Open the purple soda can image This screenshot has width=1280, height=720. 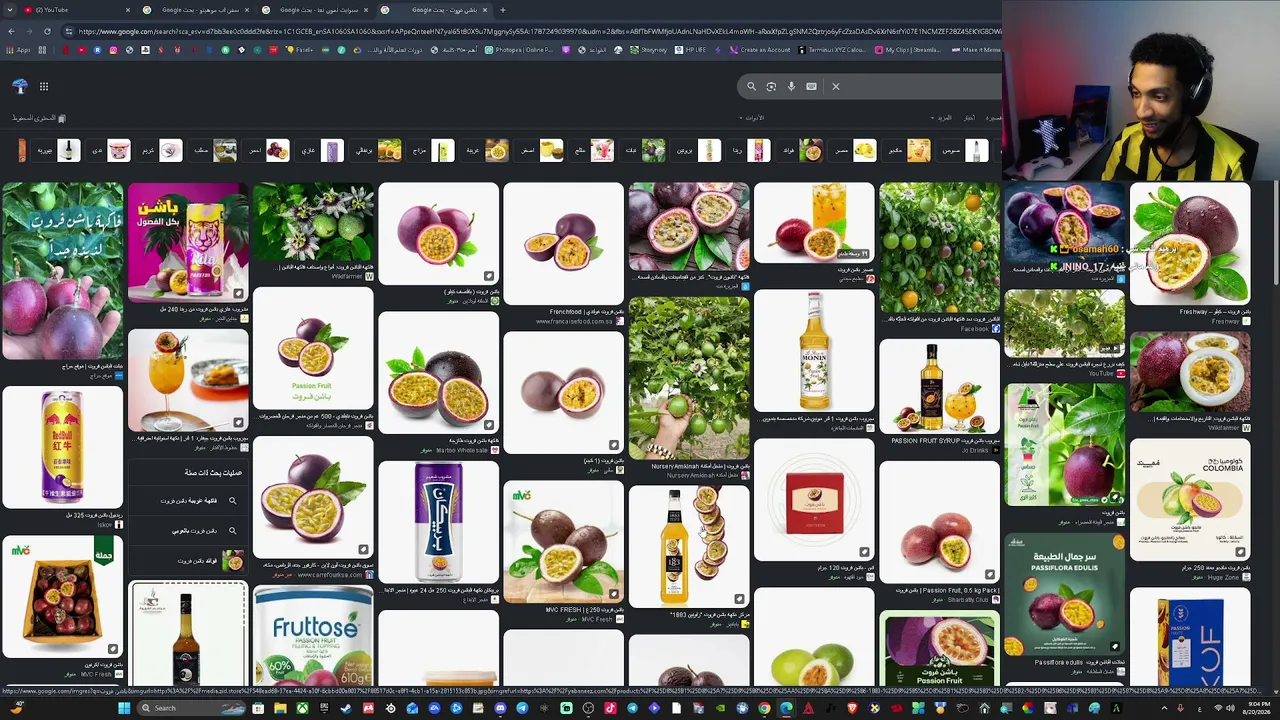tap(438, 521)
